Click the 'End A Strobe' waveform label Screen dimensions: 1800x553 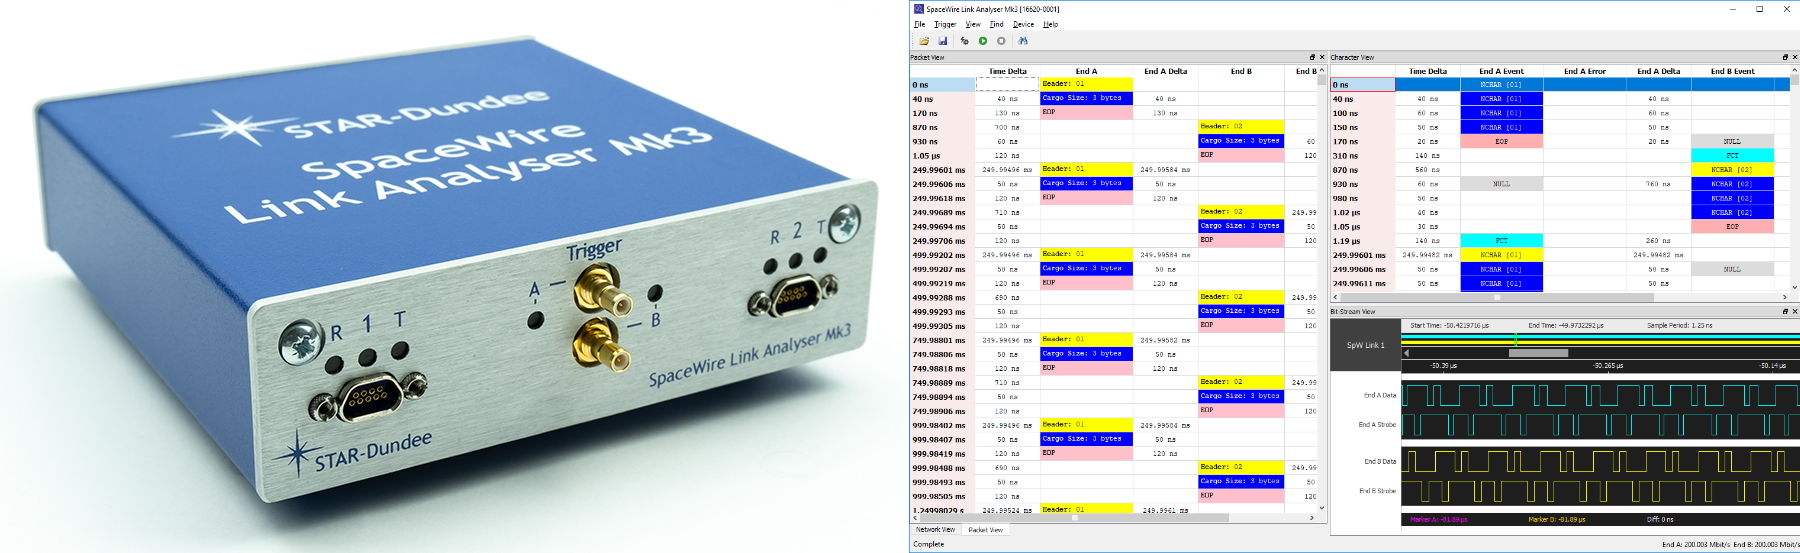(1377, 424)
